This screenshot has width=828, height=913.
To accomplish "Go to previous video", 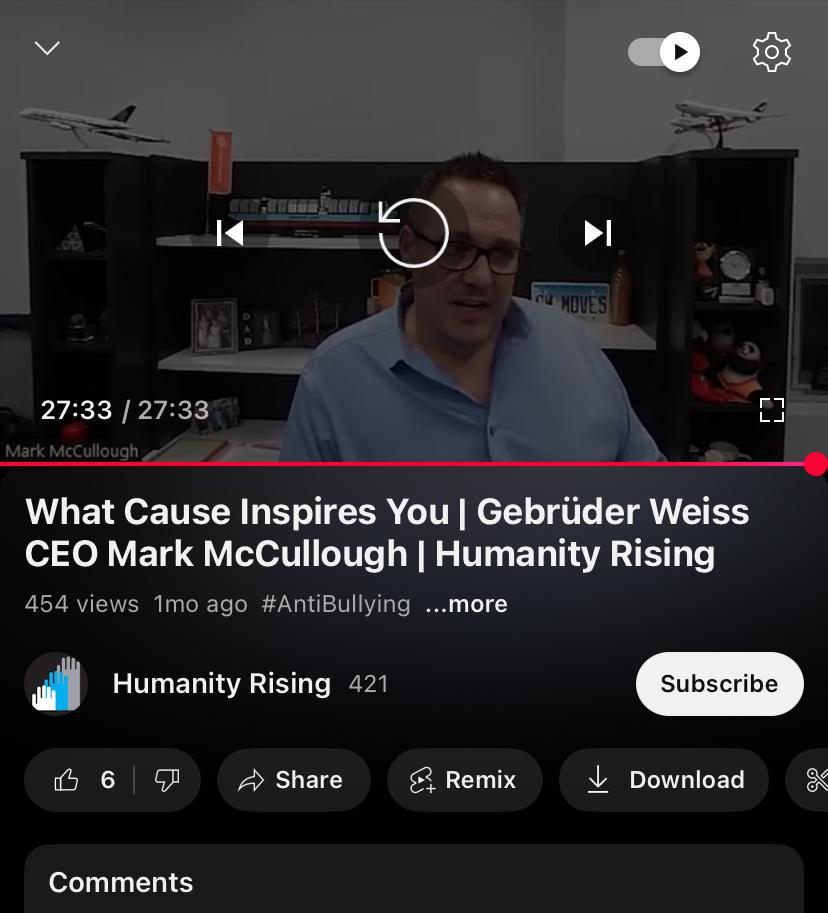I will pos(229,233).
